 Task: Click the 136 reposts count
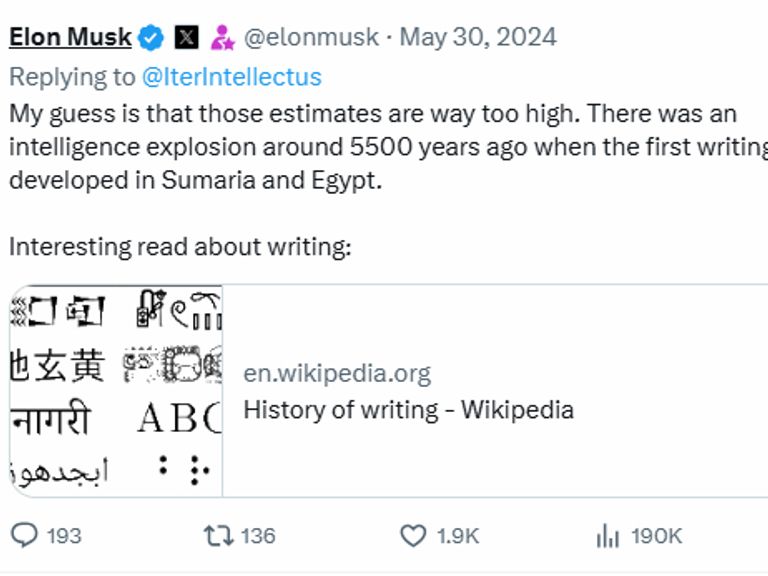pyautogui.click(x=258, y=536)
